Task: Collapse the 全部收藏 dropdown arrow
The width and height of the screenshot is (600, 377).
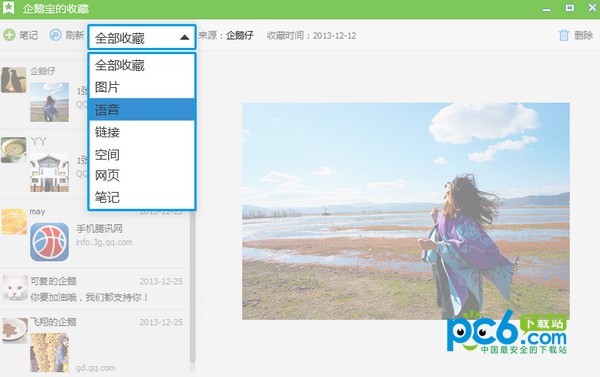Action: [184, 37]
